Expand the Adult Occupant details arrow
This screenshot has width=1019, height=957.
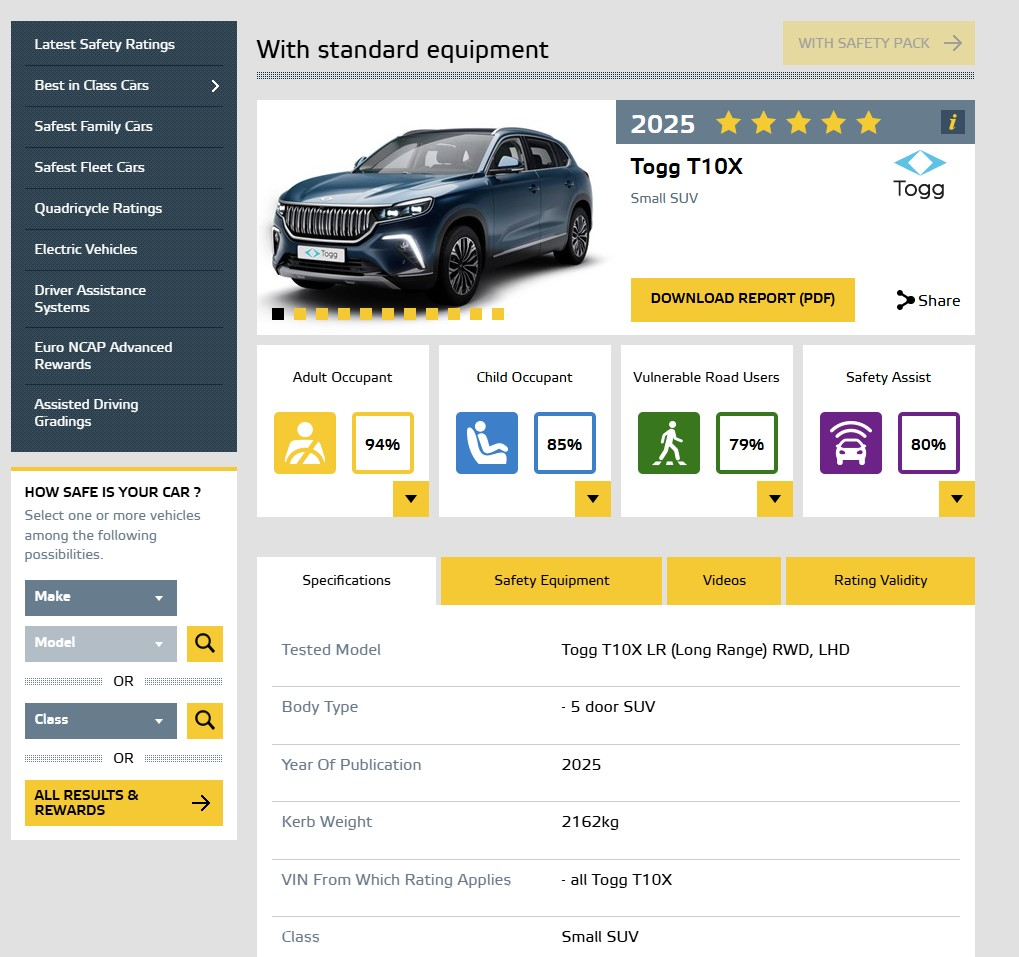pos(411,499)
